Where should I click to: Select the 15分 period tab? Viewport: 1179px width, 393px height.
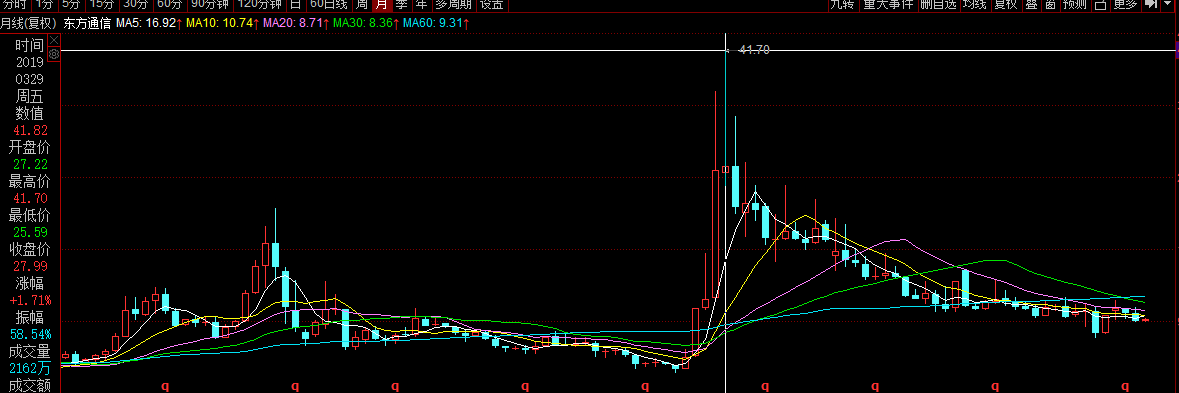click(x=102, y=5)
